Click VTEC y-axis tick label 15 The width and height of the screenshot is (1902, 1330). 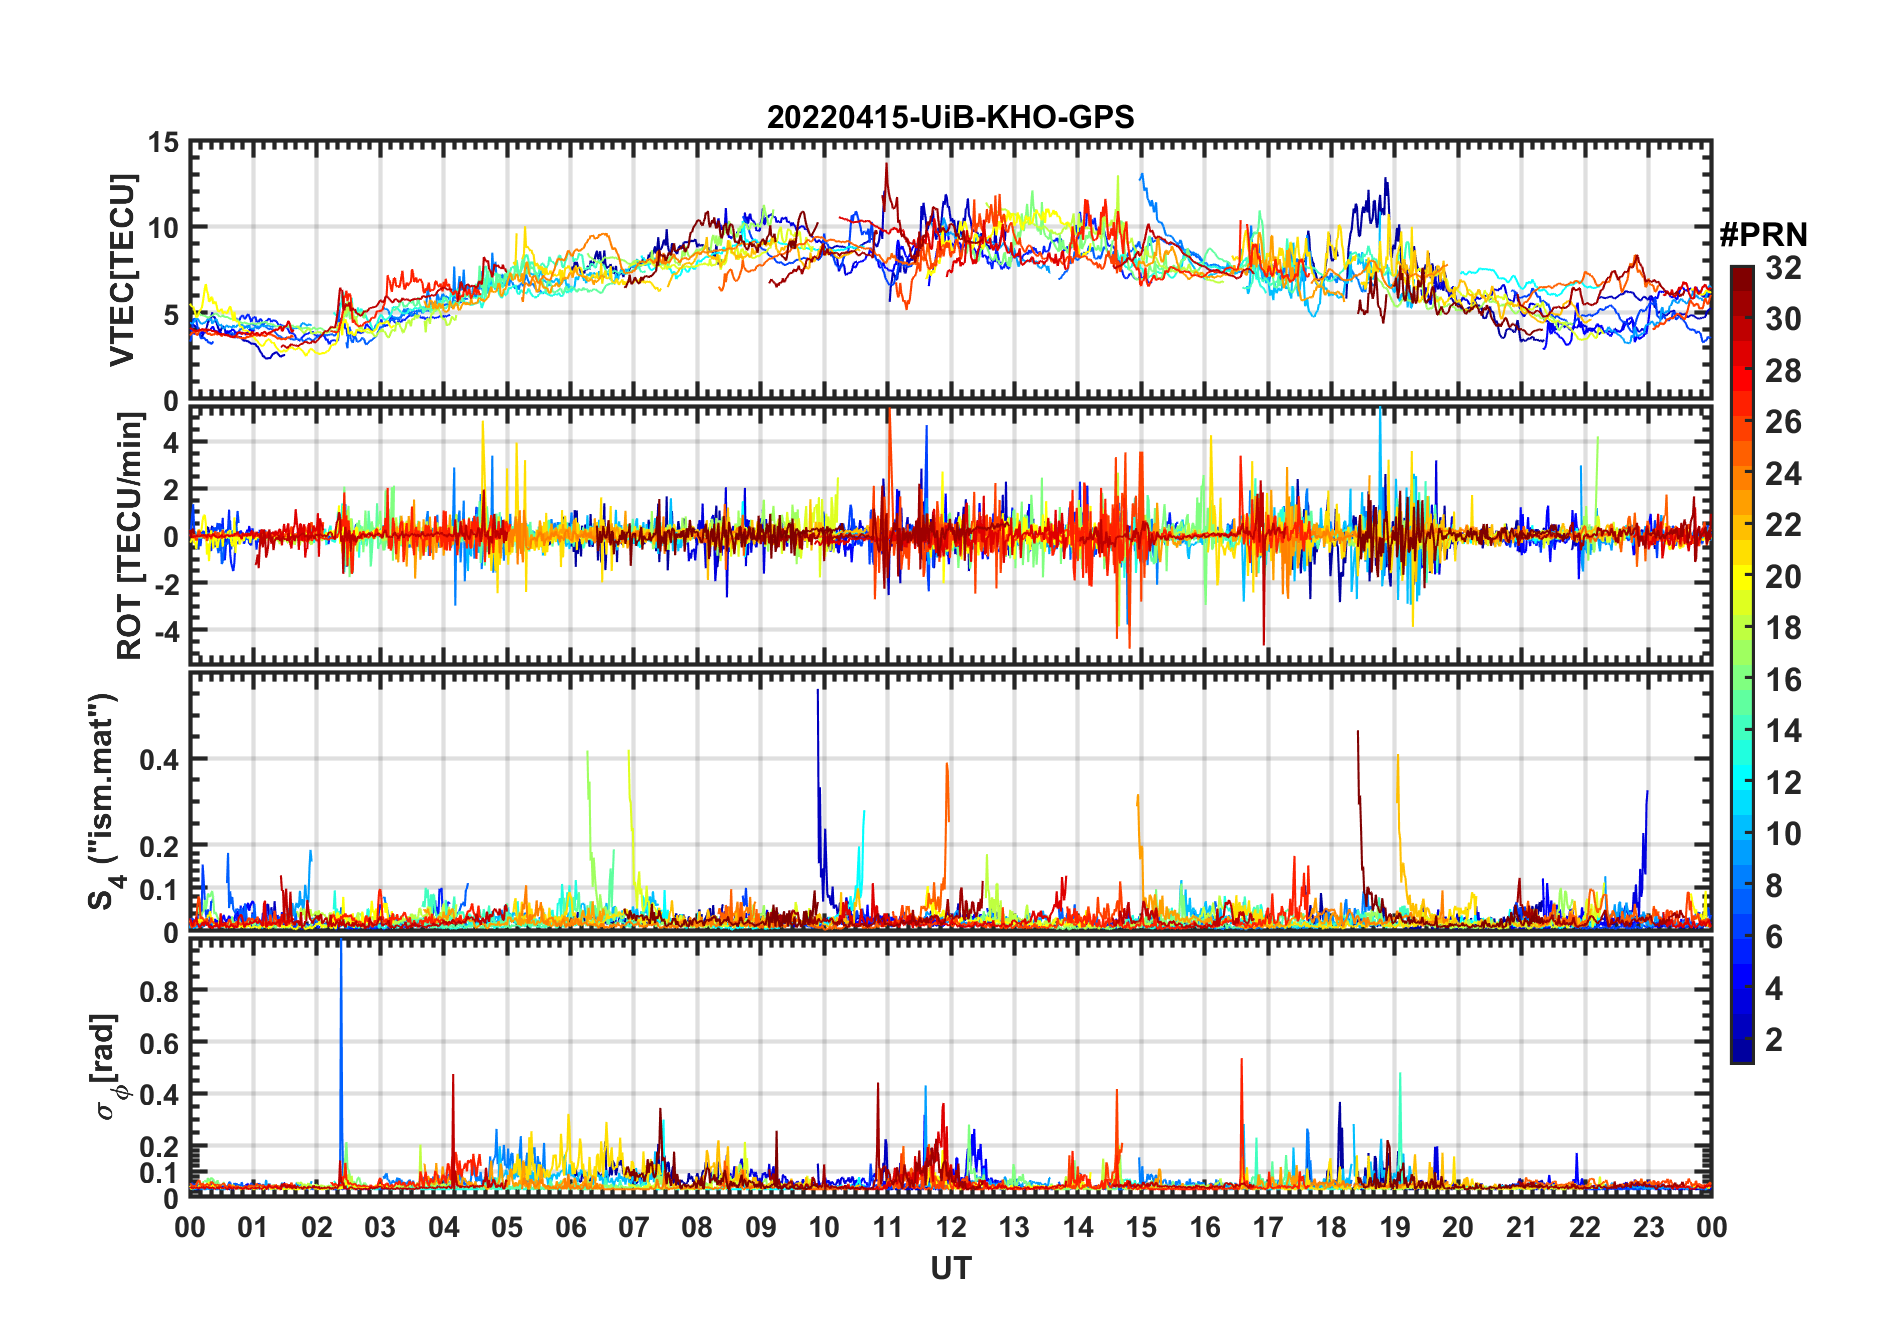(163, 143)
